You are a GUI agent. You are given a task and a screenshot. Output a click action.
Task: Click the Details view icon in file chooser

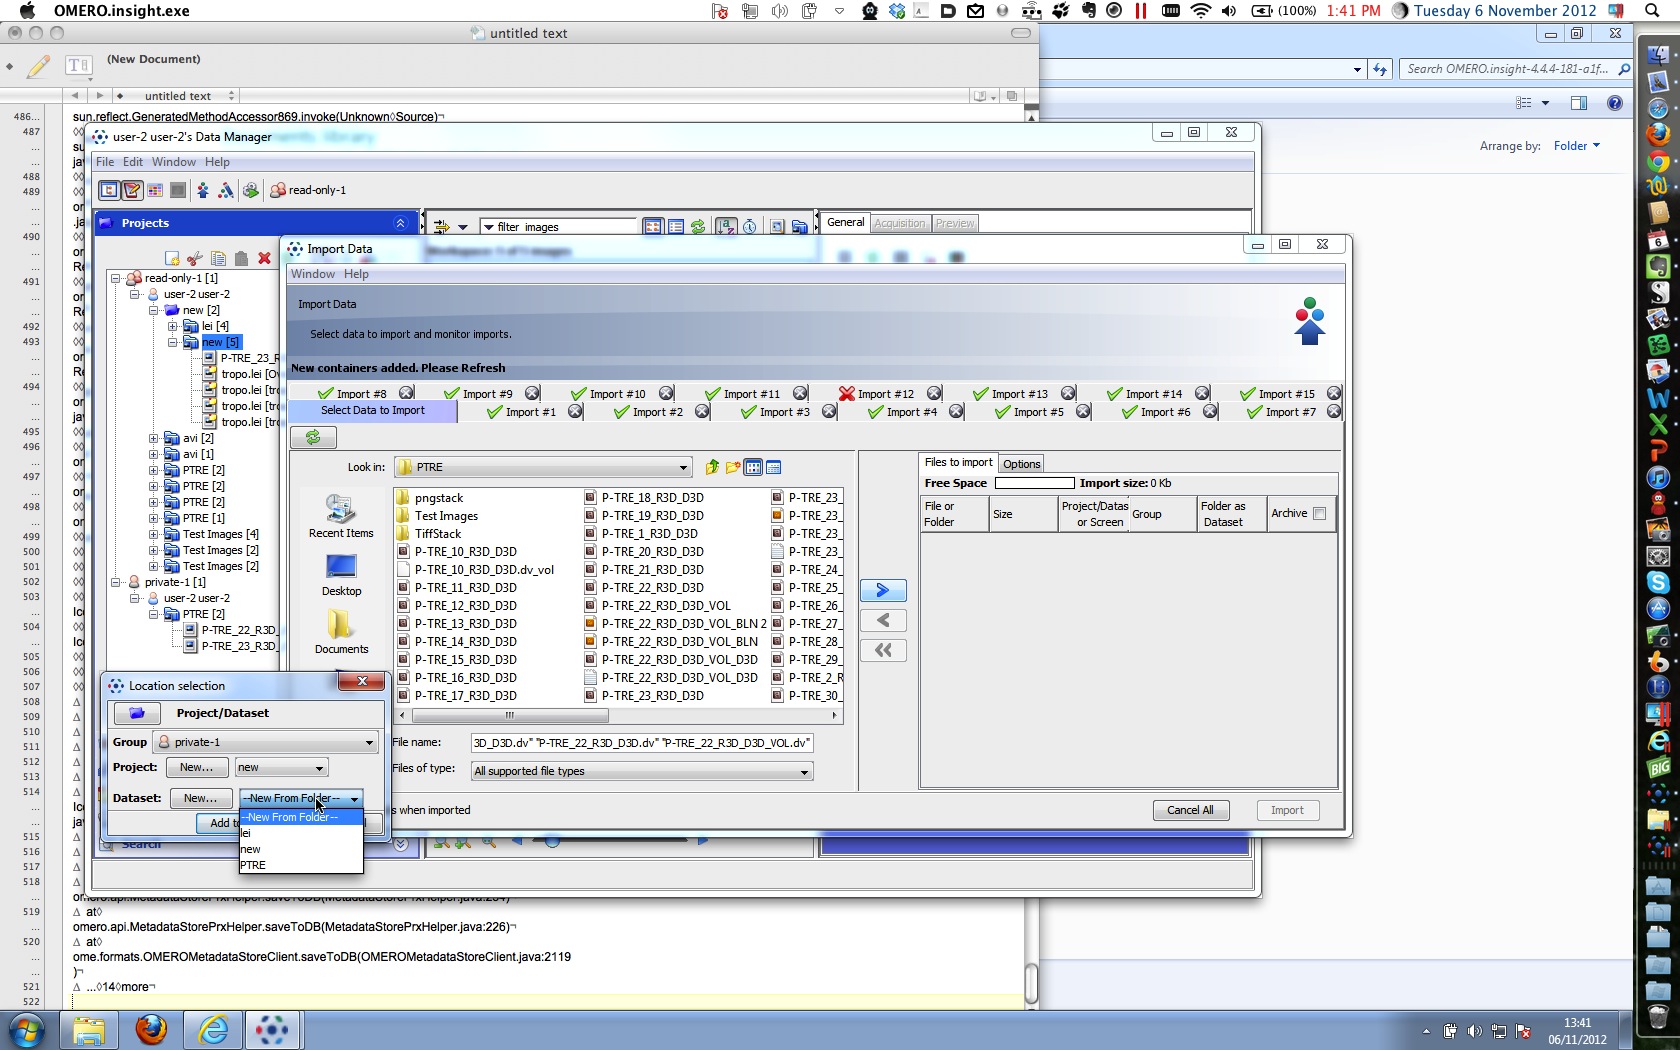point(773,467)
